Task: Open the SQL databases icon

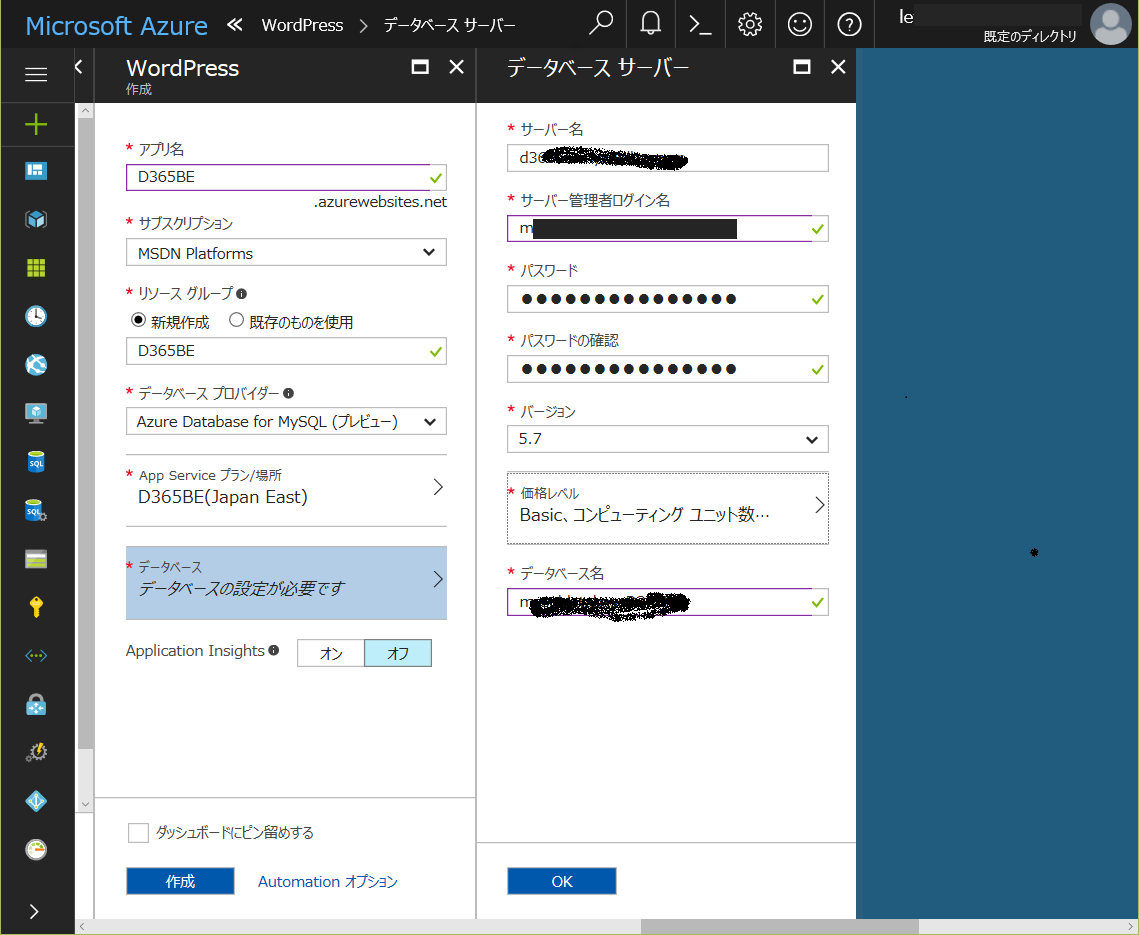Action: pyautogui.click(x=36, y=462)
